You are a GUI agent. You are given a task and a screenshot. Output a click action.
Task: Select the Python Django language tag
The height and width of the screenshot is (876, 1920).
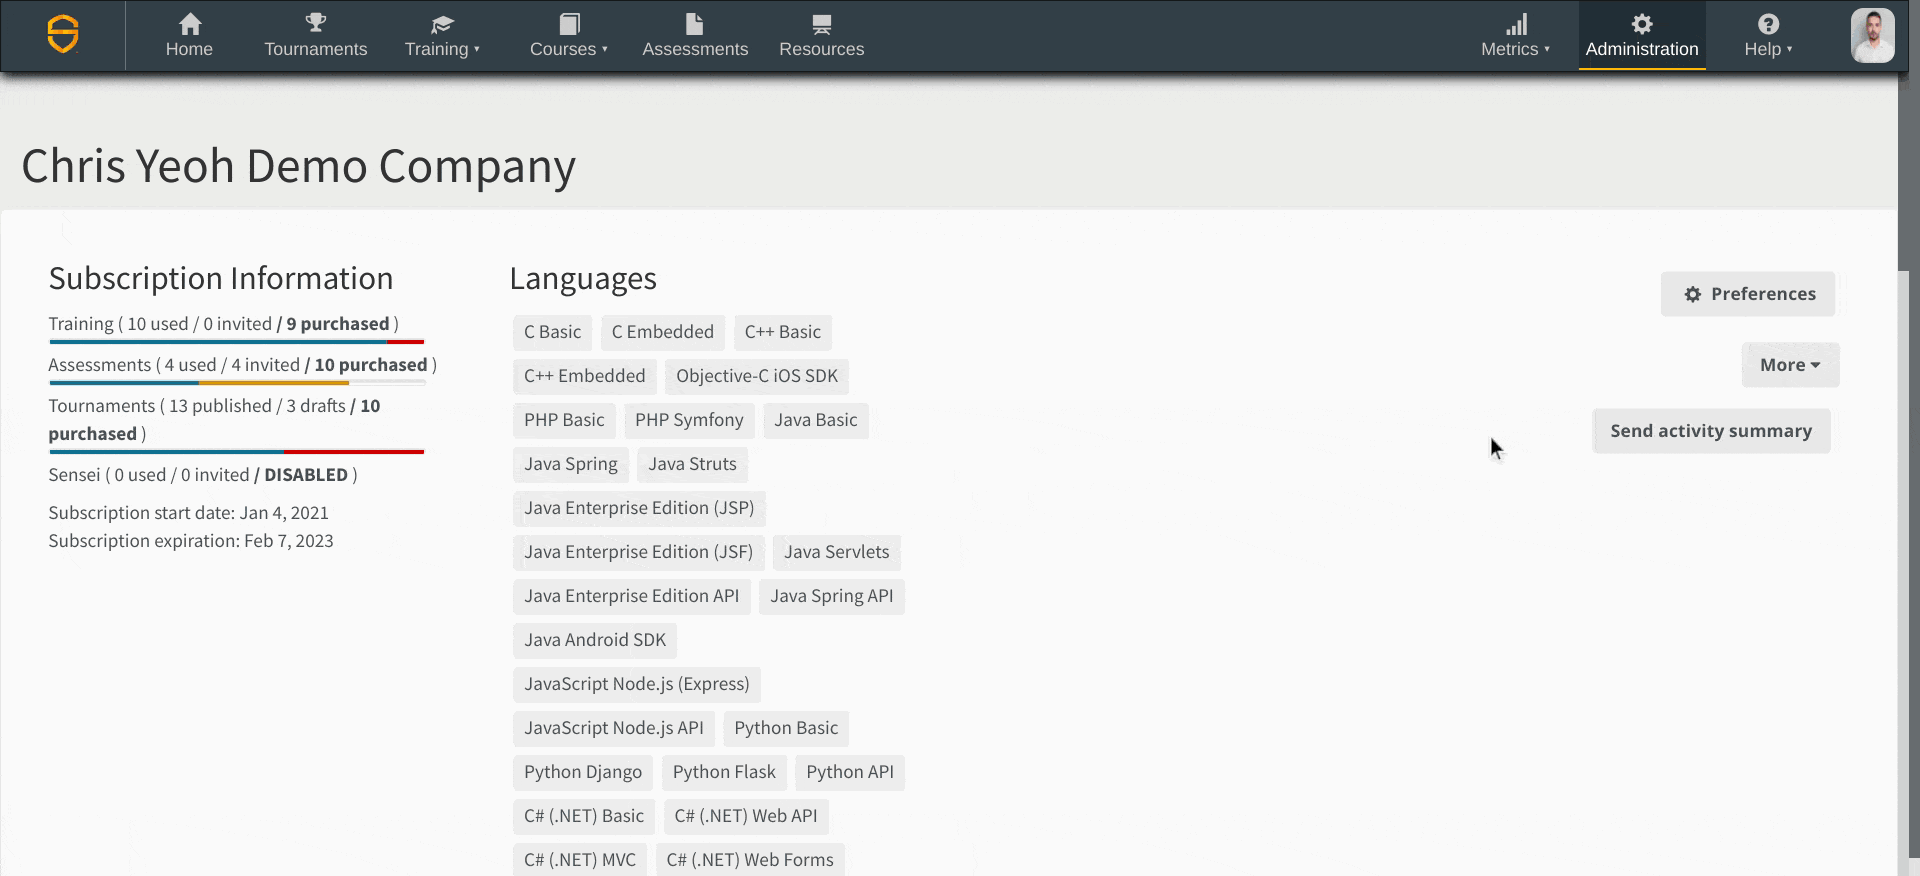[x=583, y=772]
